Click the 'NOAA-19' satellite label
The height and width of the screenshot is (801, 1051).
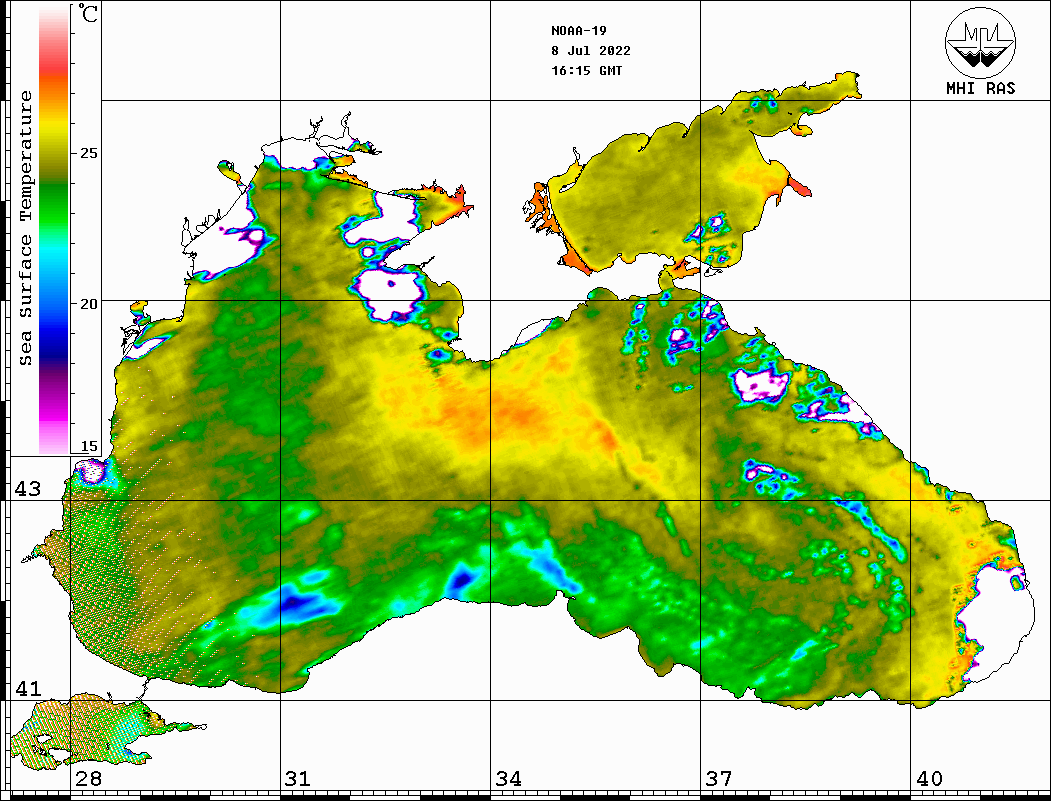(578, 31)
